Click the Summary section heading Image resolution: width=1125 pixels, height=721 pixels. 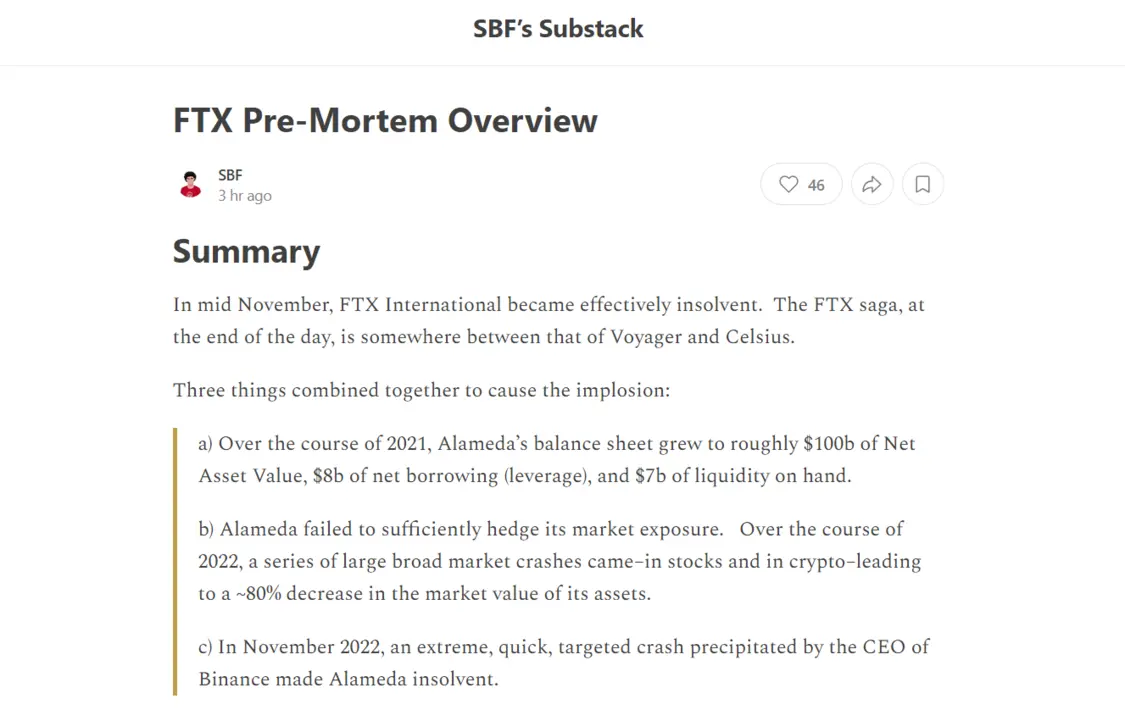[x=246, y=252]
